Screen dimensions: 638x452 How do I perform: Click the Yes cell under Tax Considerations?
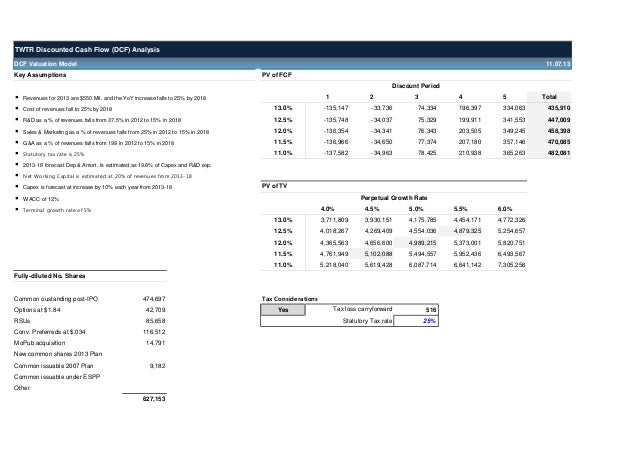tap(283, 310)
